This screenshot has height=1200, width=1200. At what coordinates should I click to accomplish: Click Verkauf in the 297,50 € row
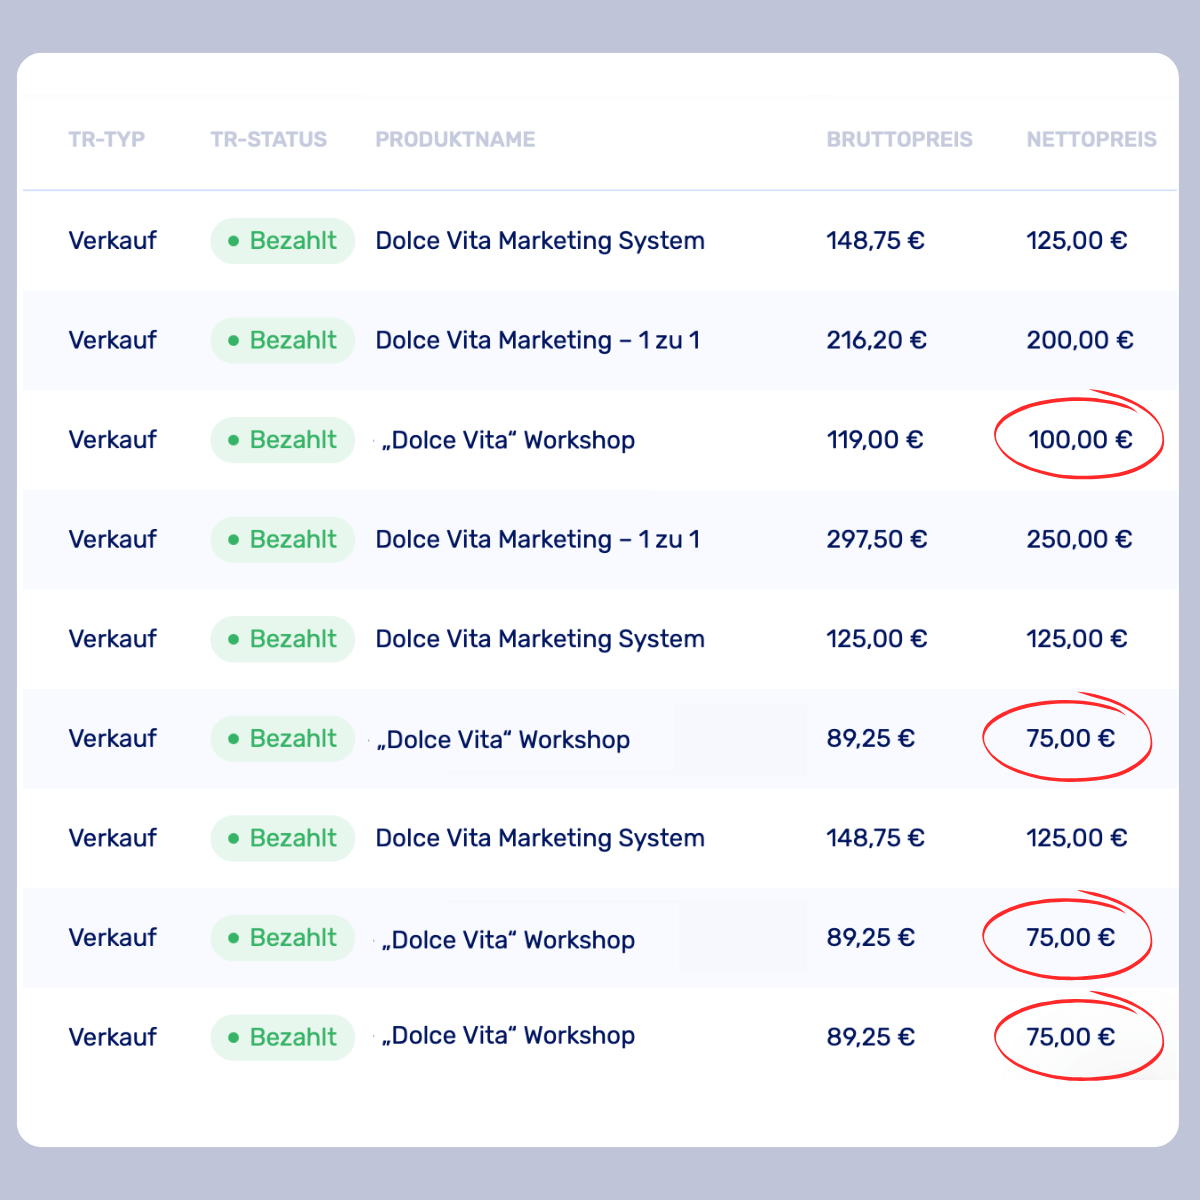(112, 540)
